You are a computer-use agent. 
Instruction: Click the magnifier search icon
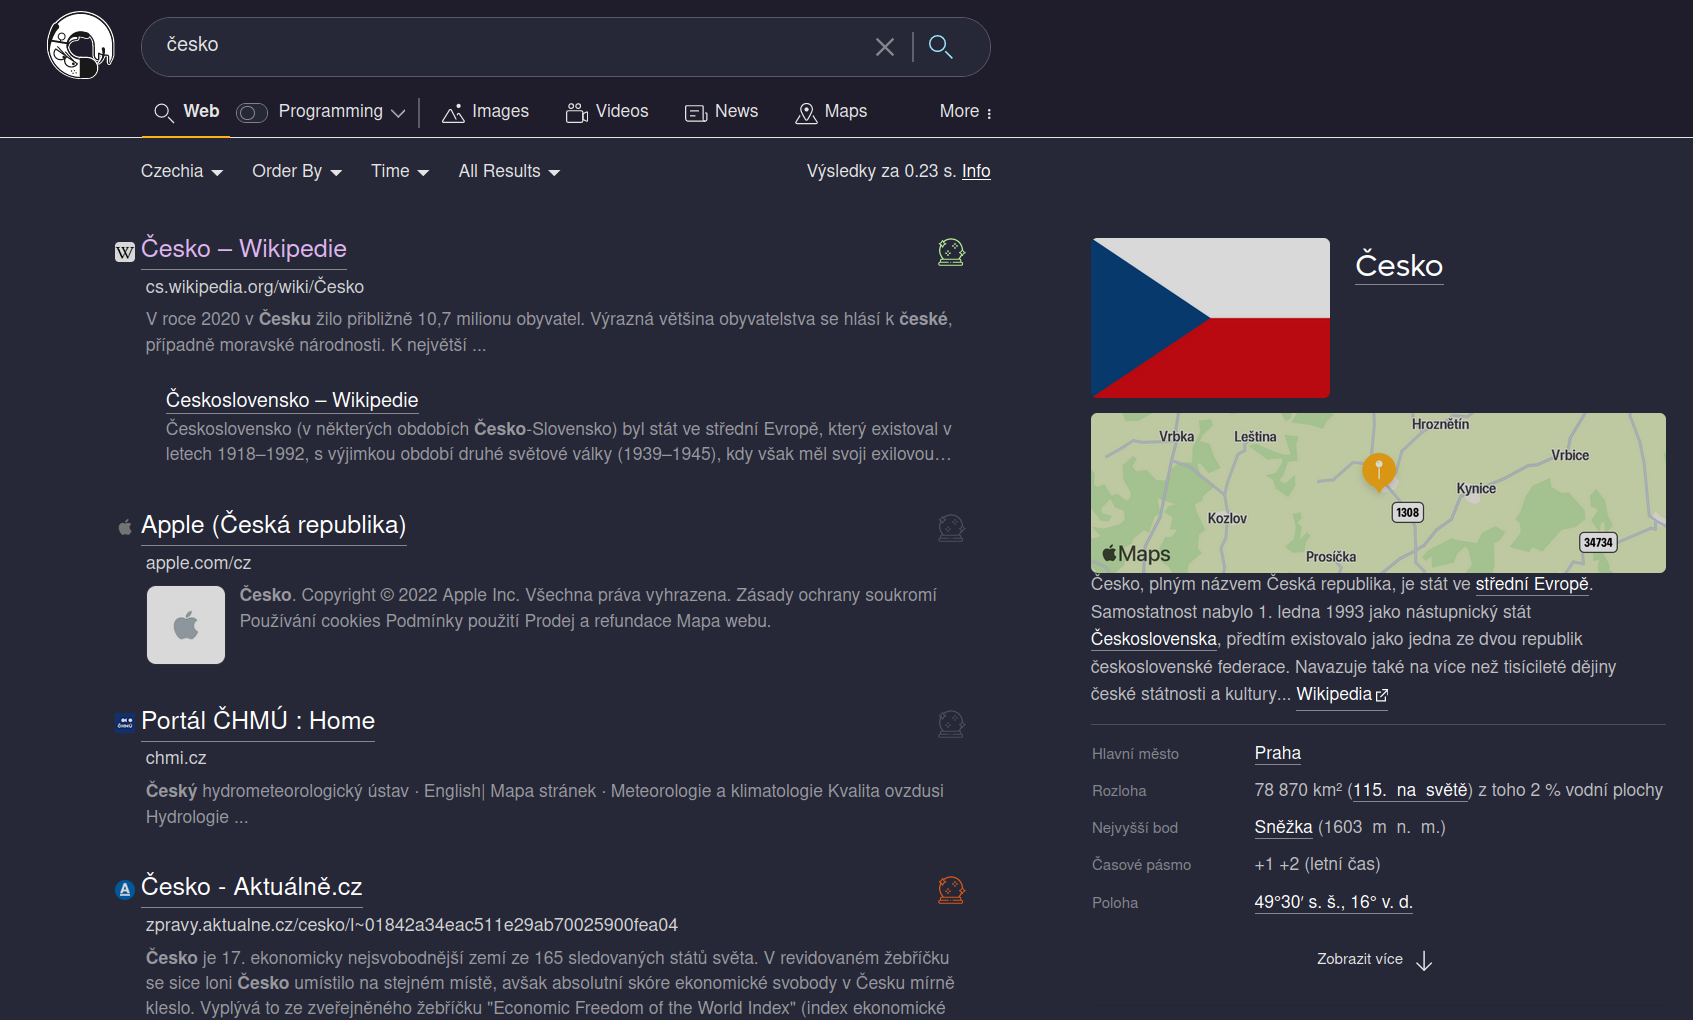point(940,47)
